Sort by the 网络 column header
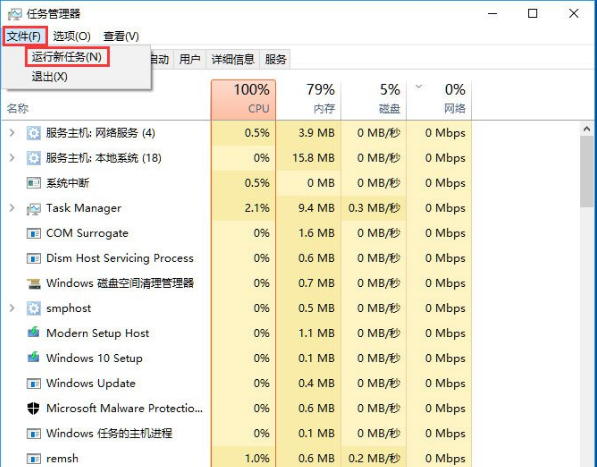The image size is (597, 467). [439, 99]
